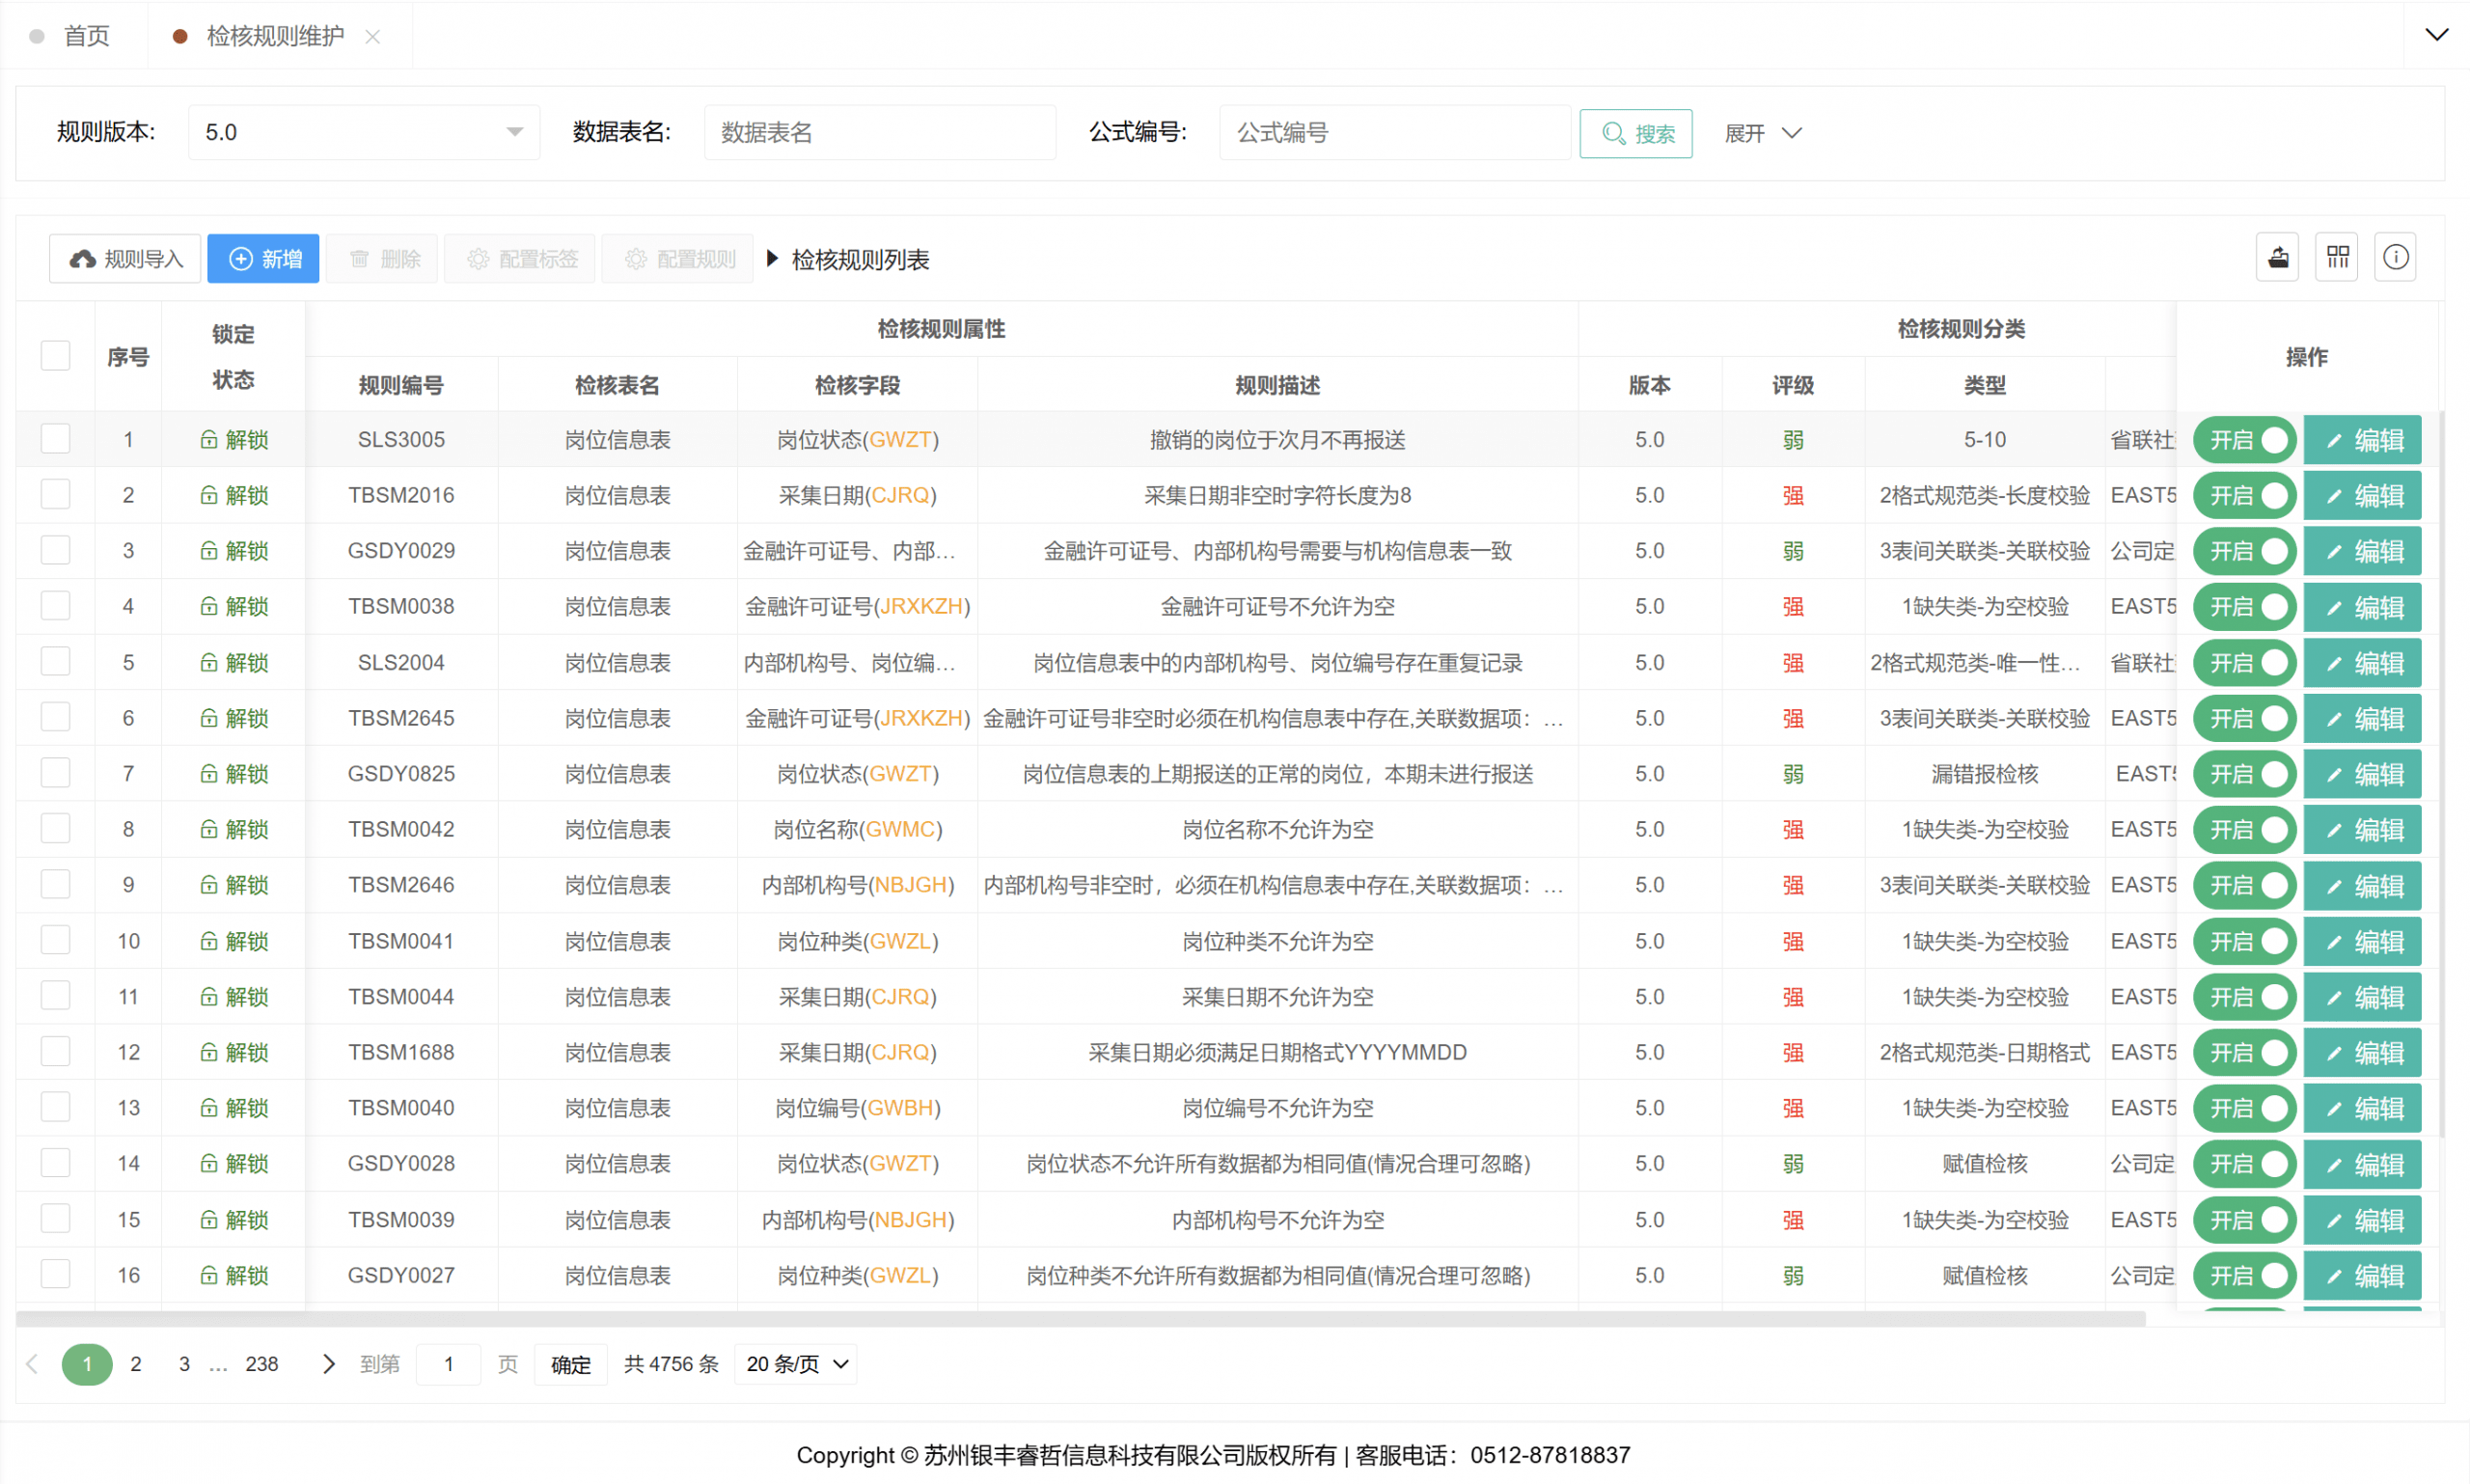This screenshot has height=1484, width=2470.
Task: Click the 规则导入 cloud upload button
Action: [x=125, y=259]
